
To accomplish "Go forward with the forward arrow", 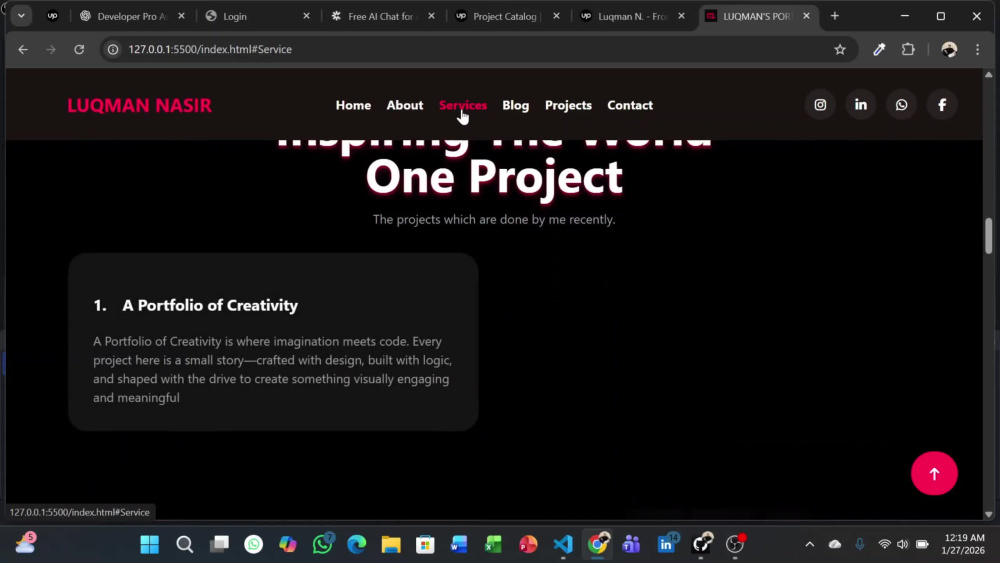I will 51,49.
